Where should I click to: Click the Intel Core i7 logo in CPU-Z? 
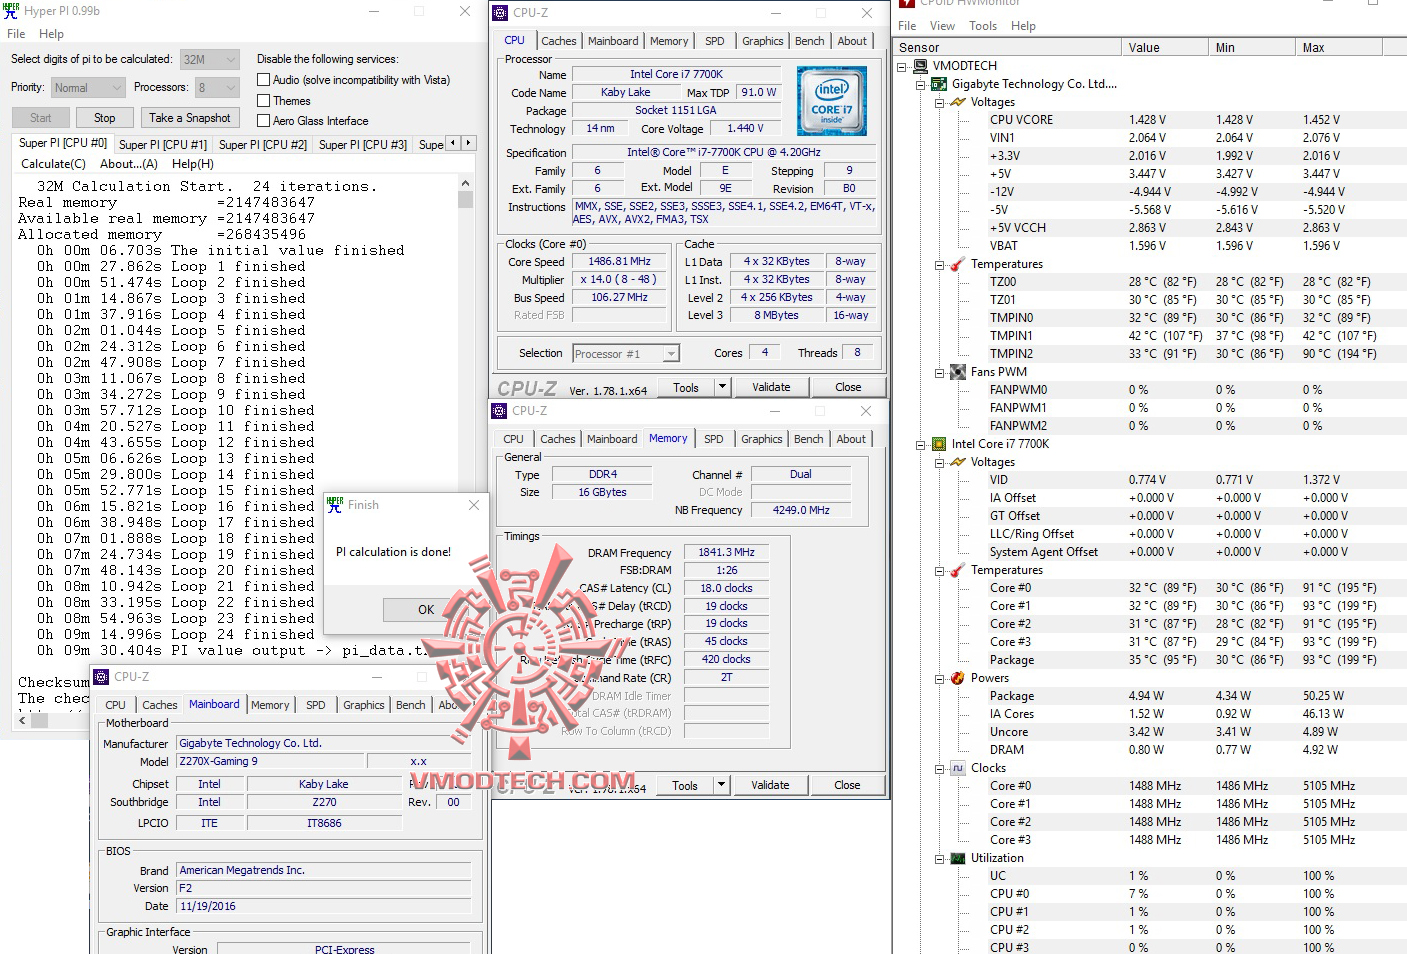832,101
